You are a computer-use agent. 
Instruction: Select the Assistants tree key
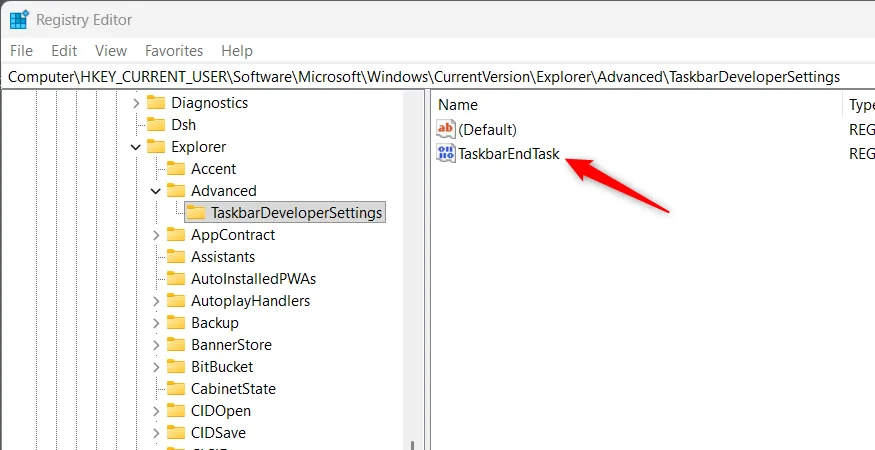[223, 257]
